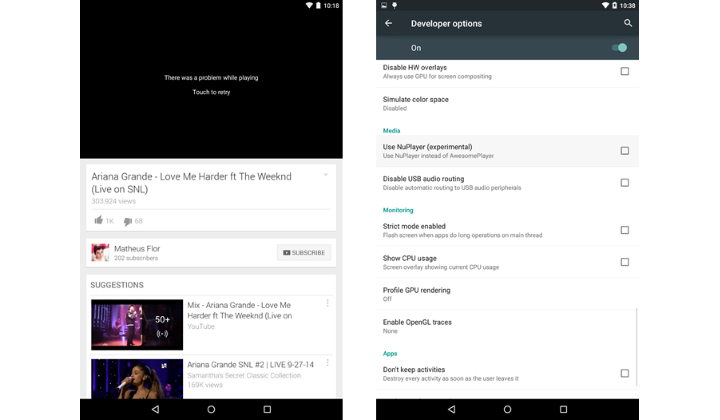Viewport: 720px width, 420px height.
Task: Tap the Matheus Flor channel name
Action: click(137, 248)
